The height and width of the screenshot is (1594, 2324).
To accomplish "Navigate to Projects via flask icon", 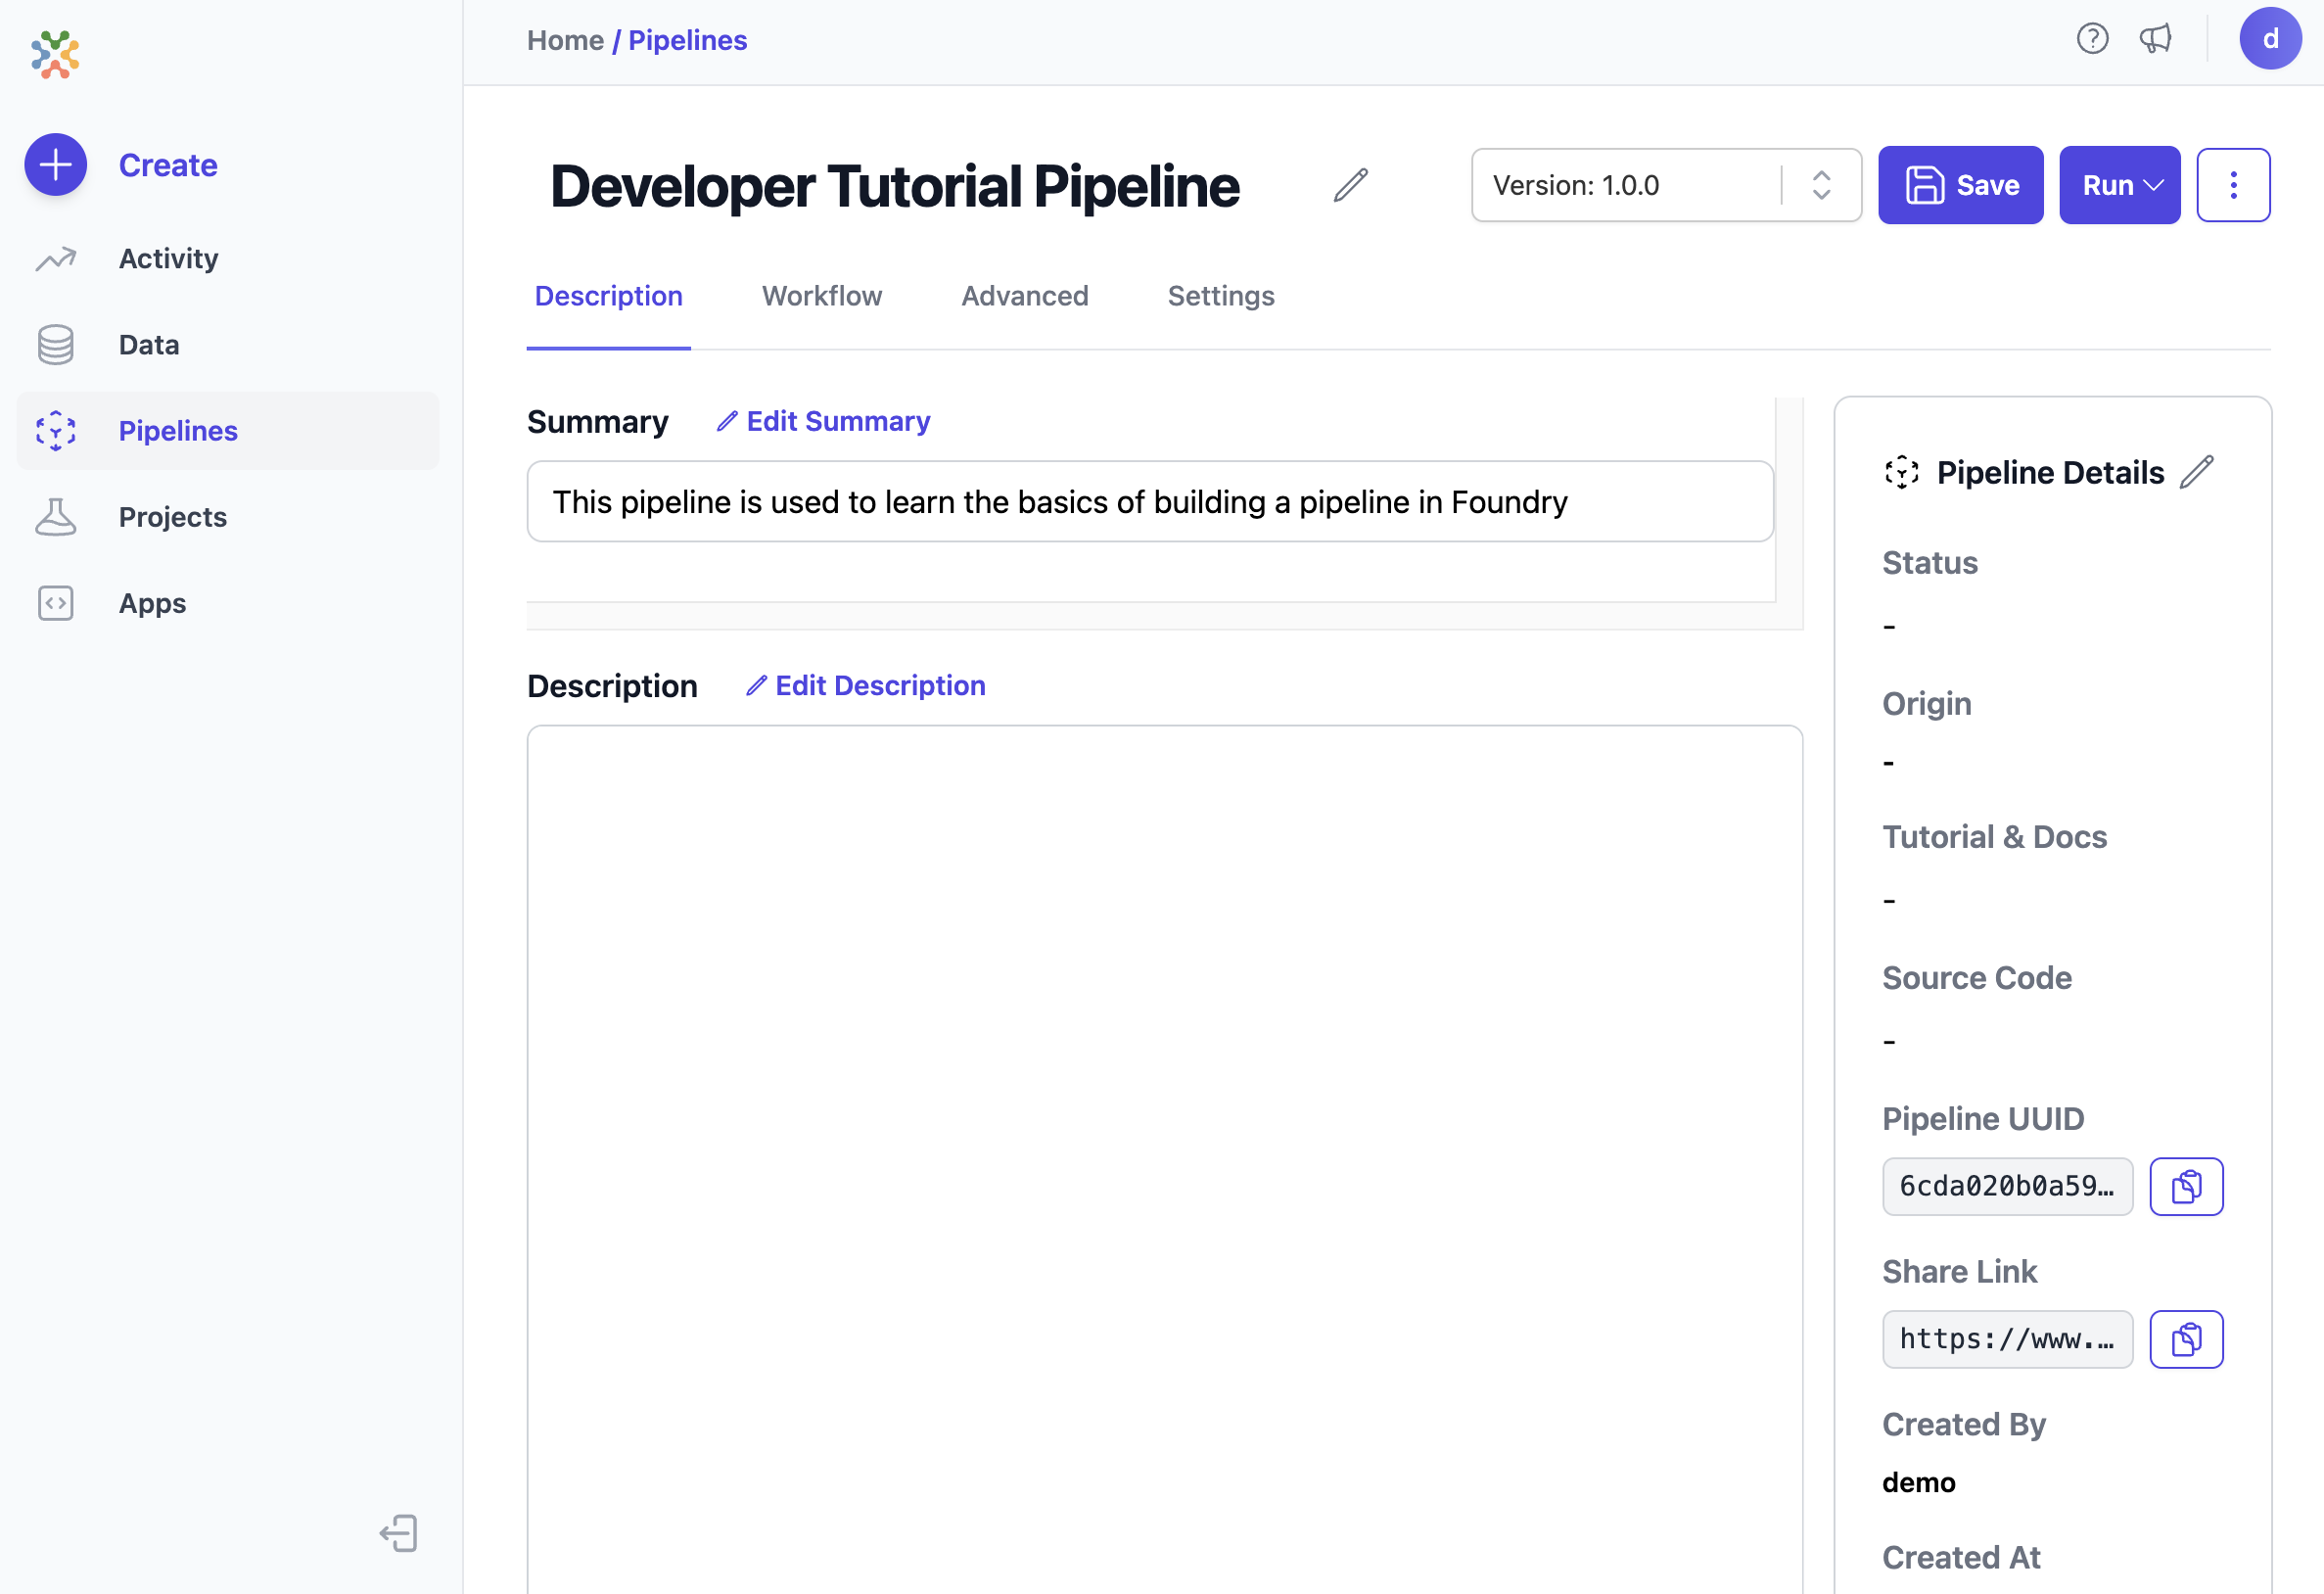I will (55, 517).
